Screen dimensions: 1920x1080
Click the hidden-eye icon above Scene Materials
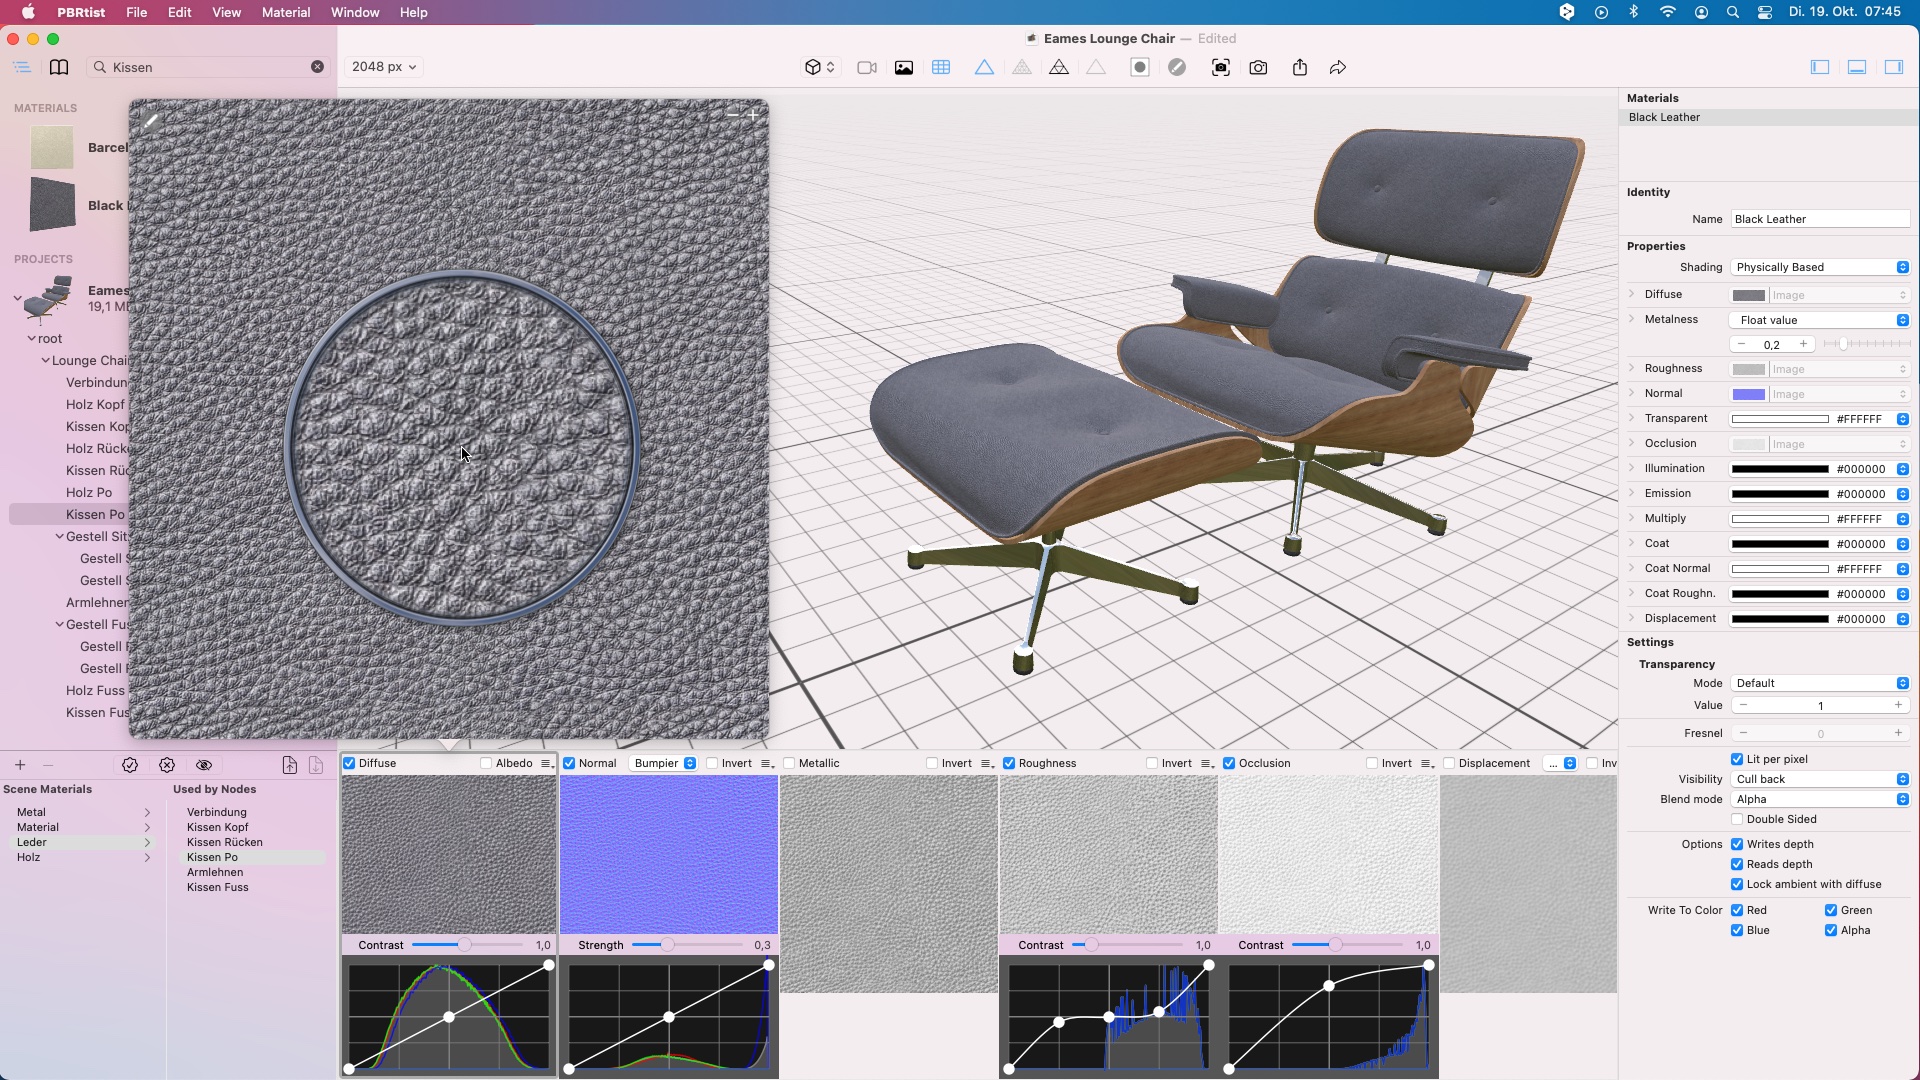pos(205,764)
